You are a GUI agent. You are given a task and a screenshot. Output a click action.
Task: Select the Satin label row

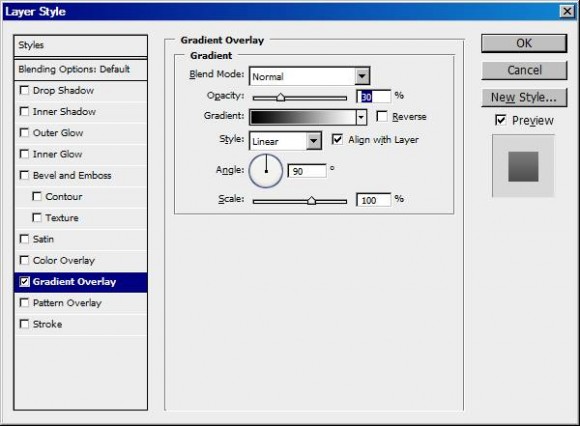(x=81, y=239)
